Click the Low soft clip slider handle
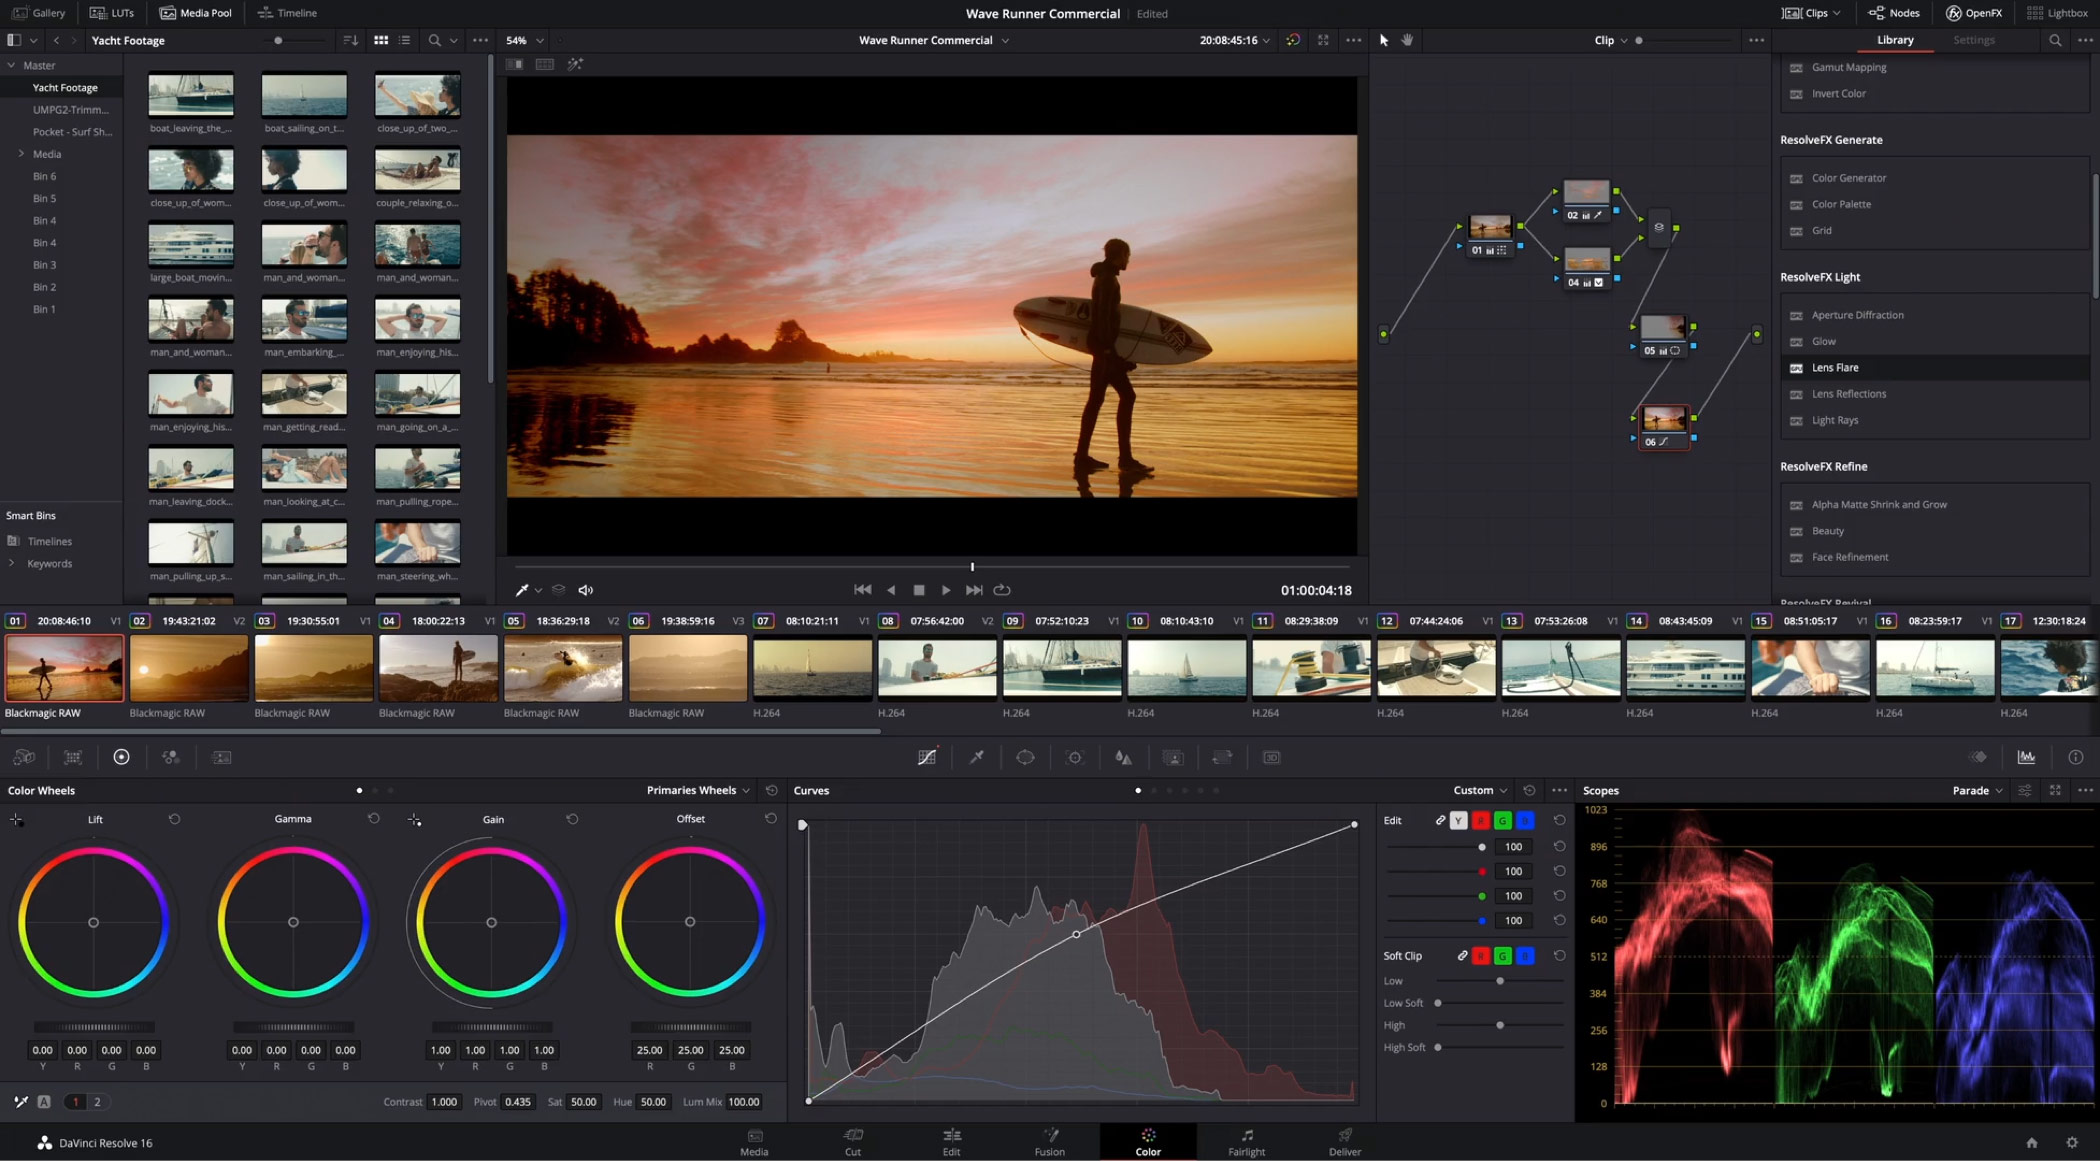Viewport: 2100px width, 1162px height. (x=1500, y=981)
